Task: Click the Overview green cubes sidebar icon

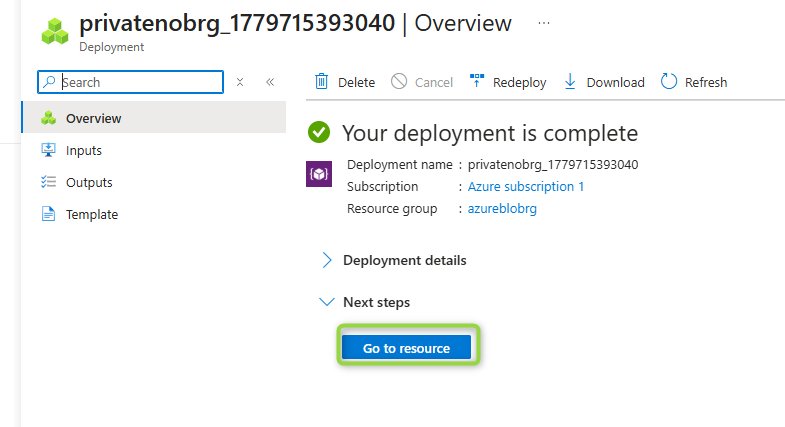Action: point(49,118)
